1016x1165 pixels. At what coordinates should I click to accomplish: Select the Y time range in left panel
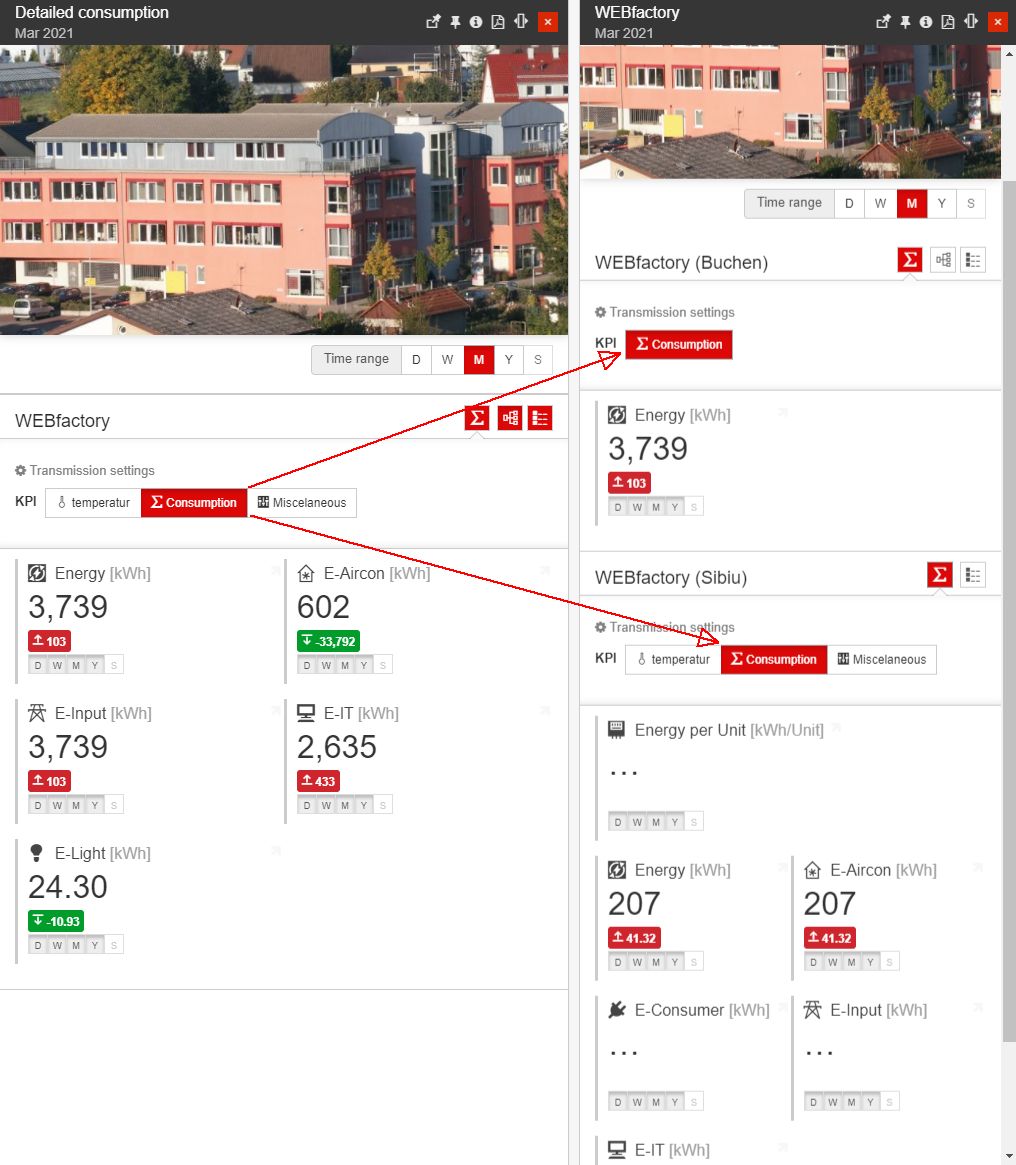(508, 360)
